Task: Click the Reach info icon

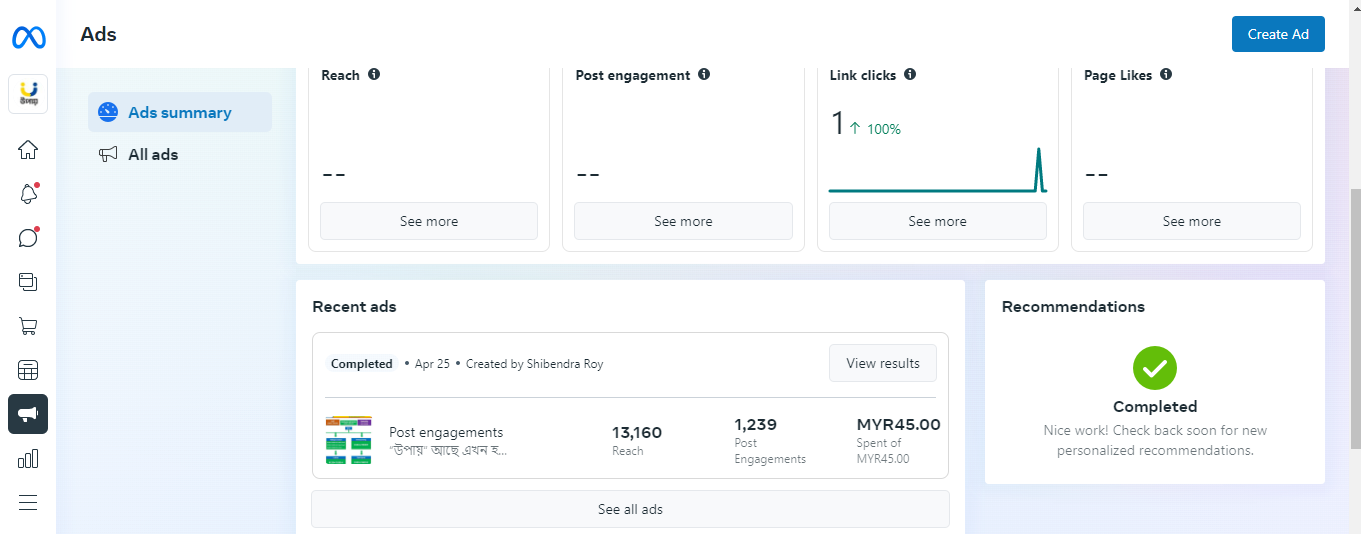Action: click(374, 75)
